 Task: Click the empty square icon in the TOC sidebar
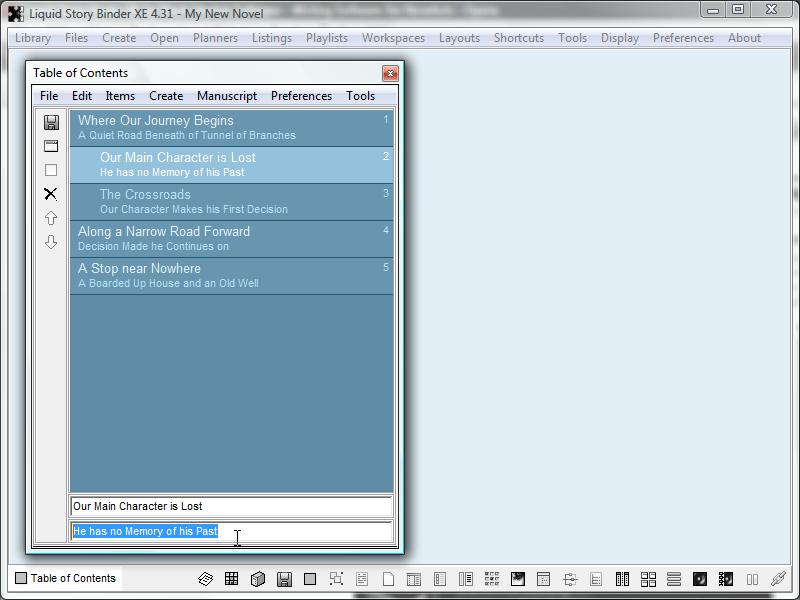click(51, 170)
